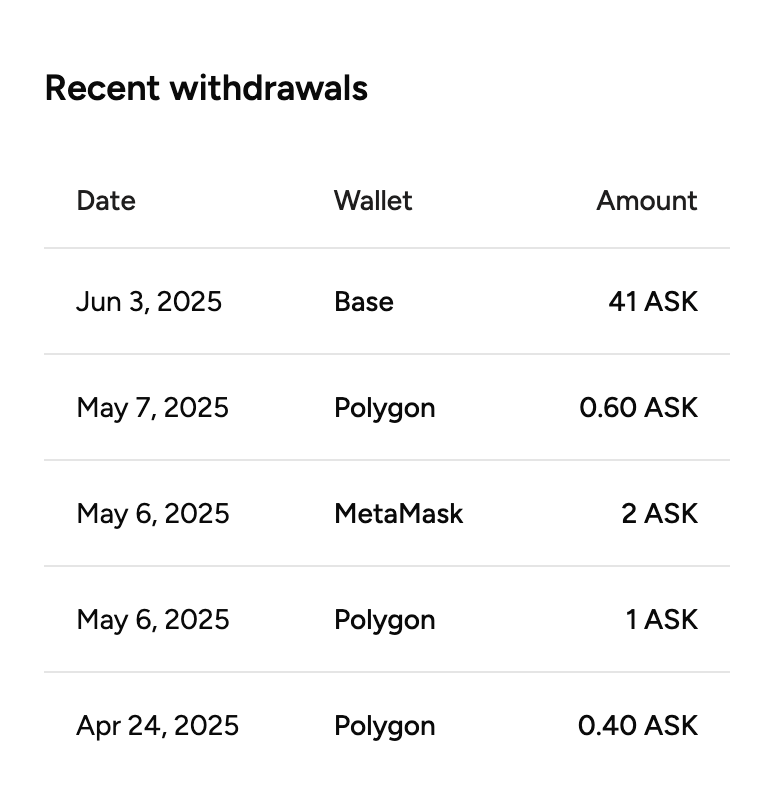Select the Apr 24, 2025 date cell
Image resolution: width=768 pixels, height=804 pixels.
tap(157, 726)
